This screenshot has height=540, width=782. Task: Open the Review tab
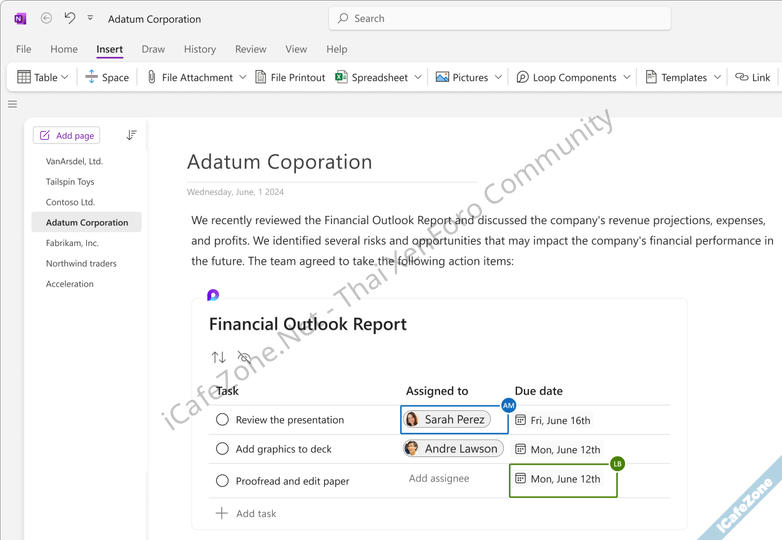(250, 49)
